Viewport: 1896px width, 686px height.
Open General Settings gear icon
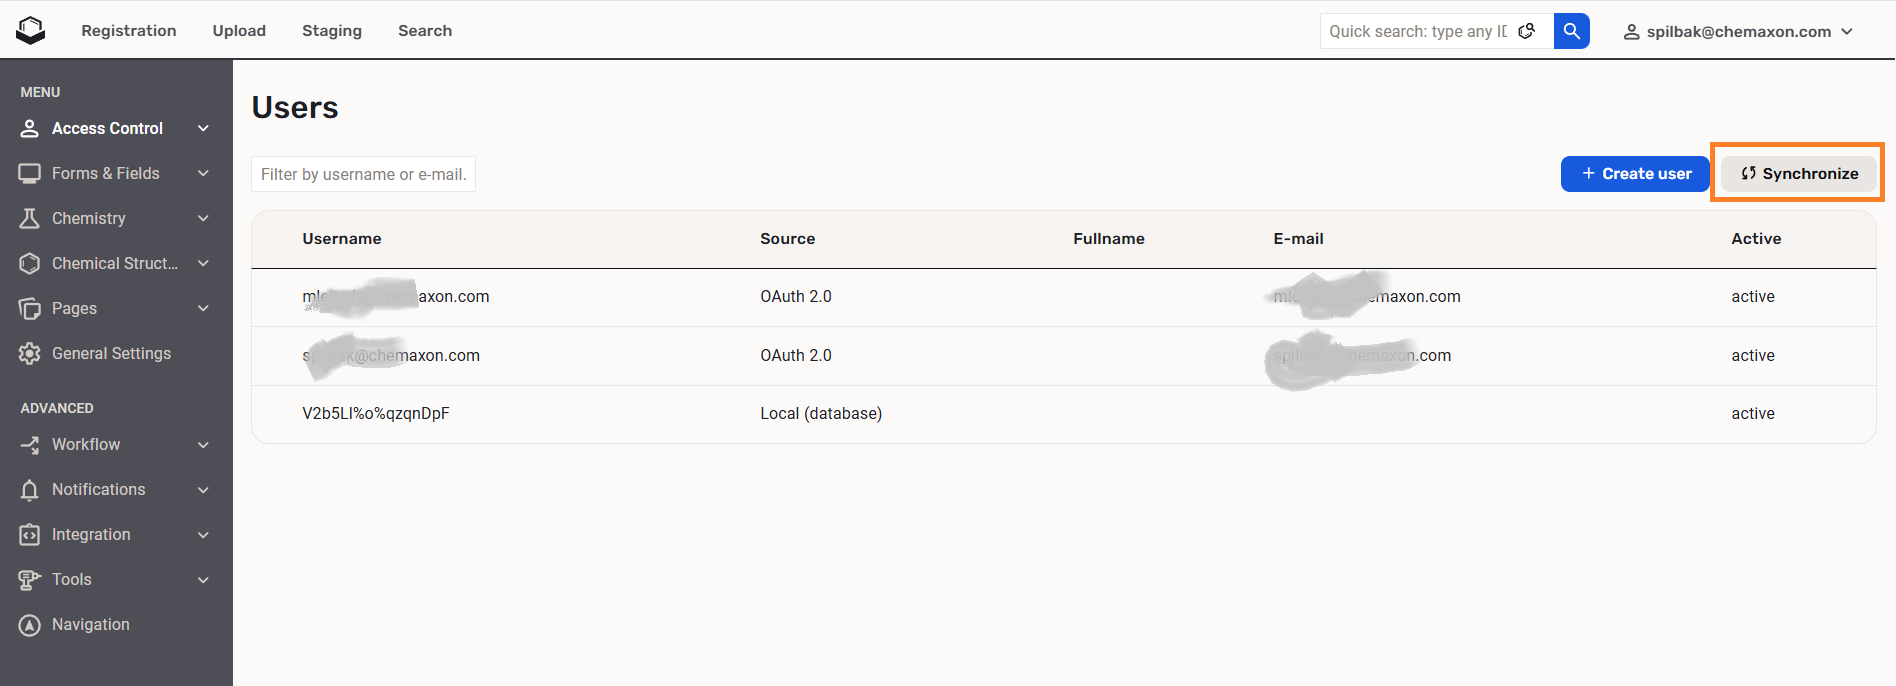point(30,353)
